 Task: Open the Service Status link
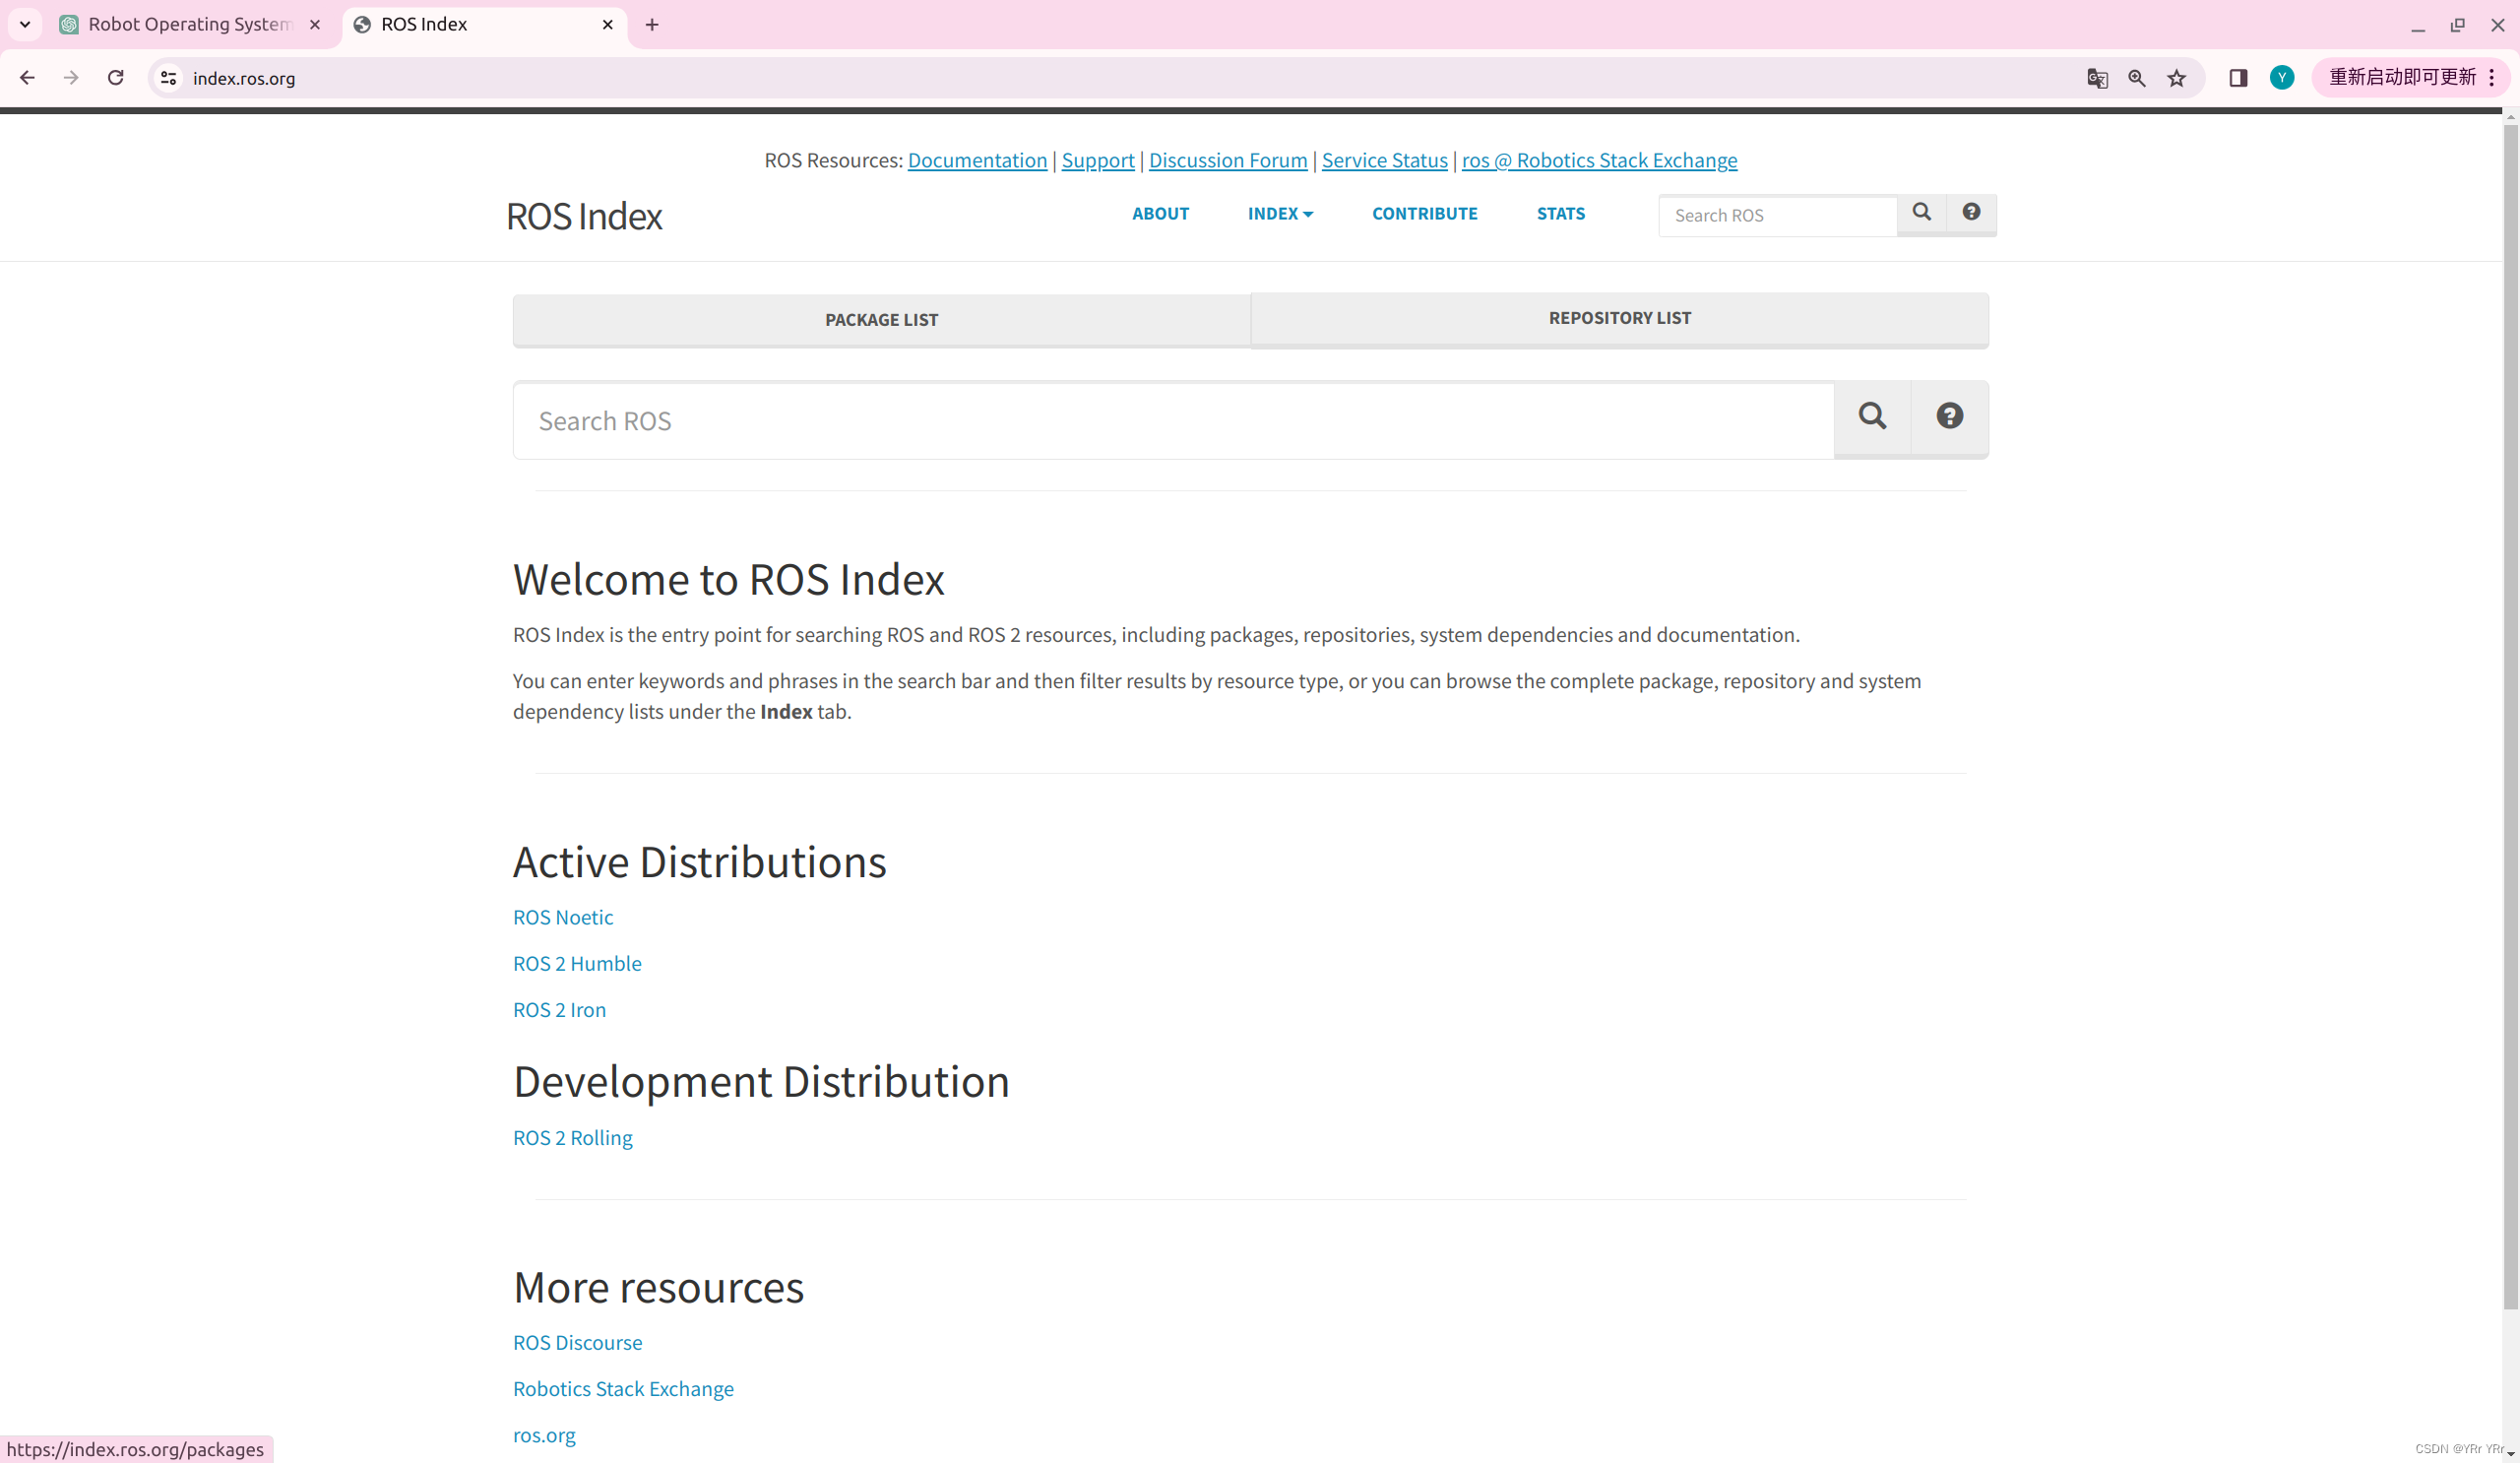[1384, 161]
